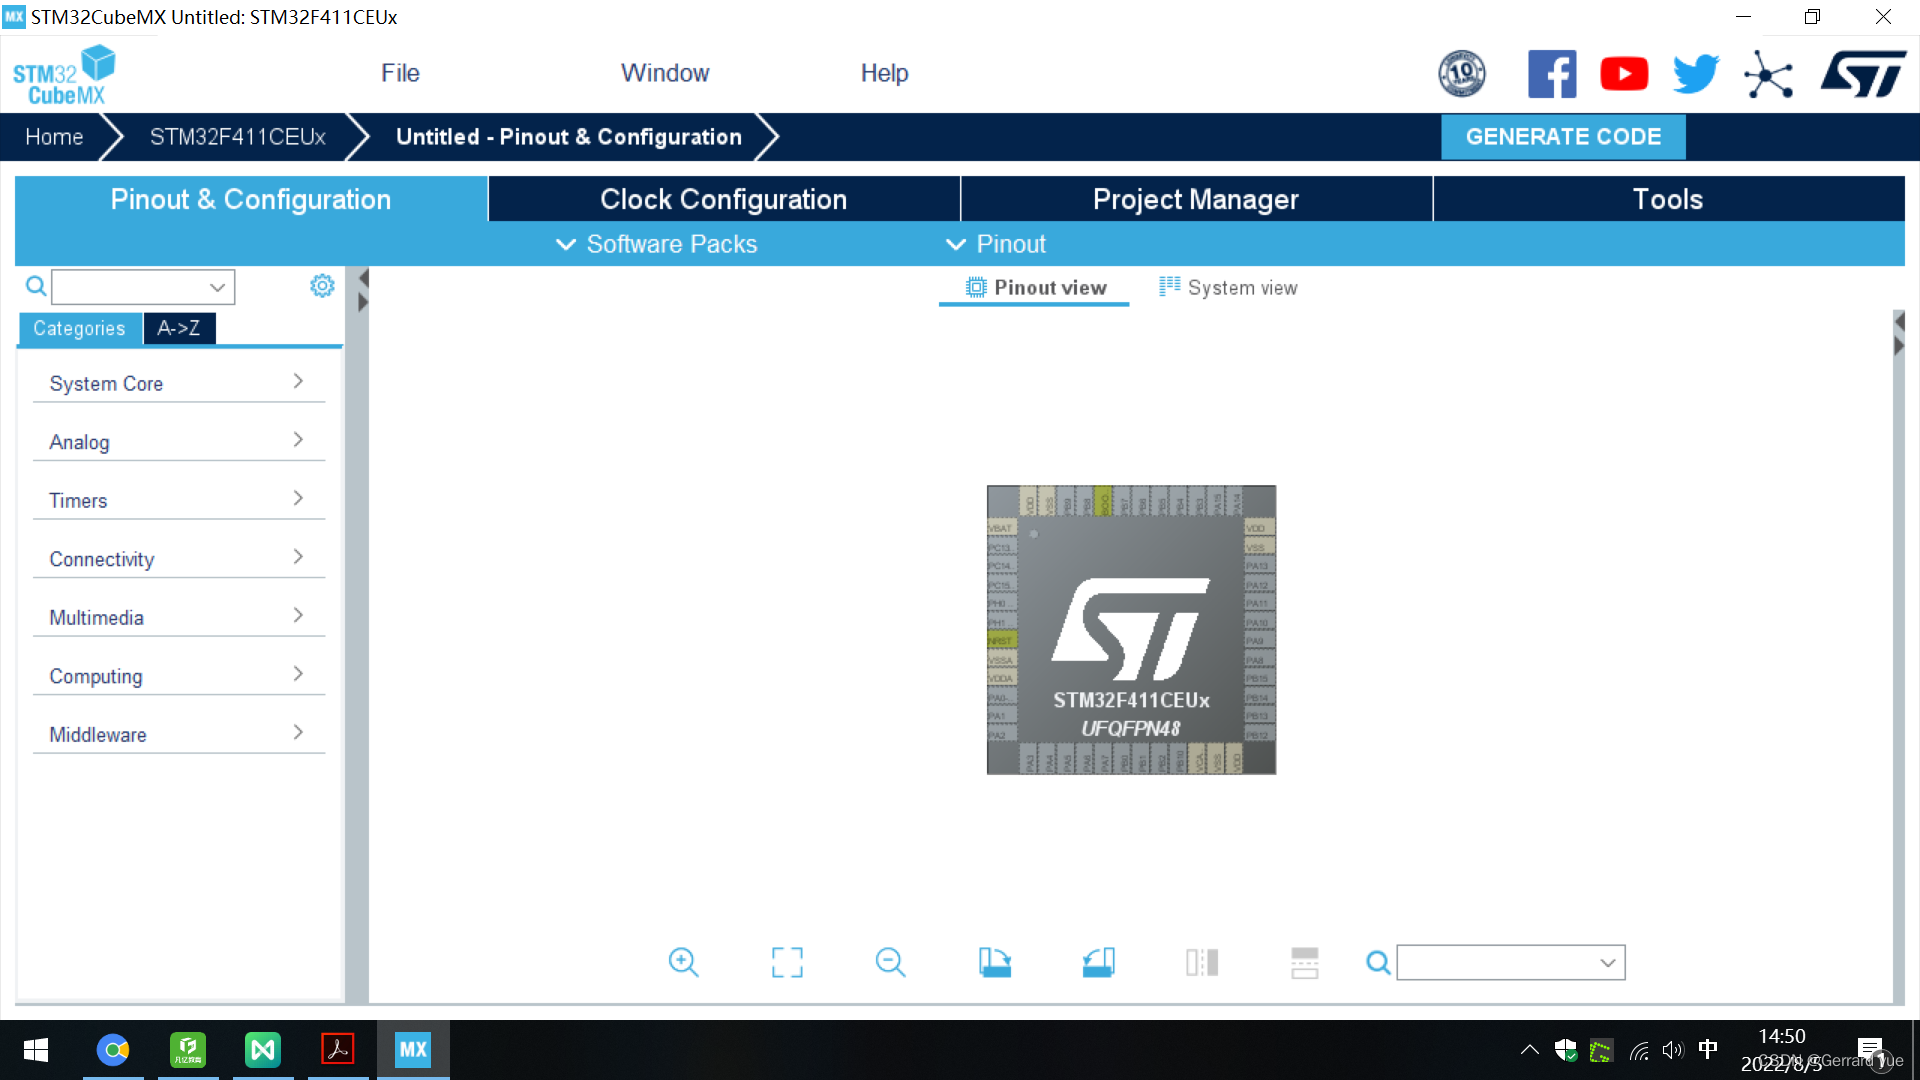Expand the System Core category
1920x1080 pixels.
coord(179,383)
